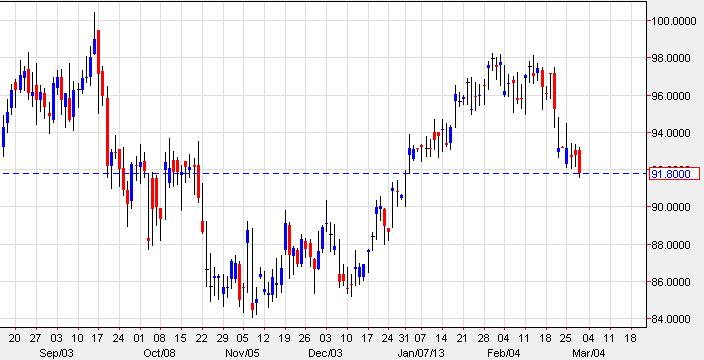Click the 90.0000 price axis label

671,207
